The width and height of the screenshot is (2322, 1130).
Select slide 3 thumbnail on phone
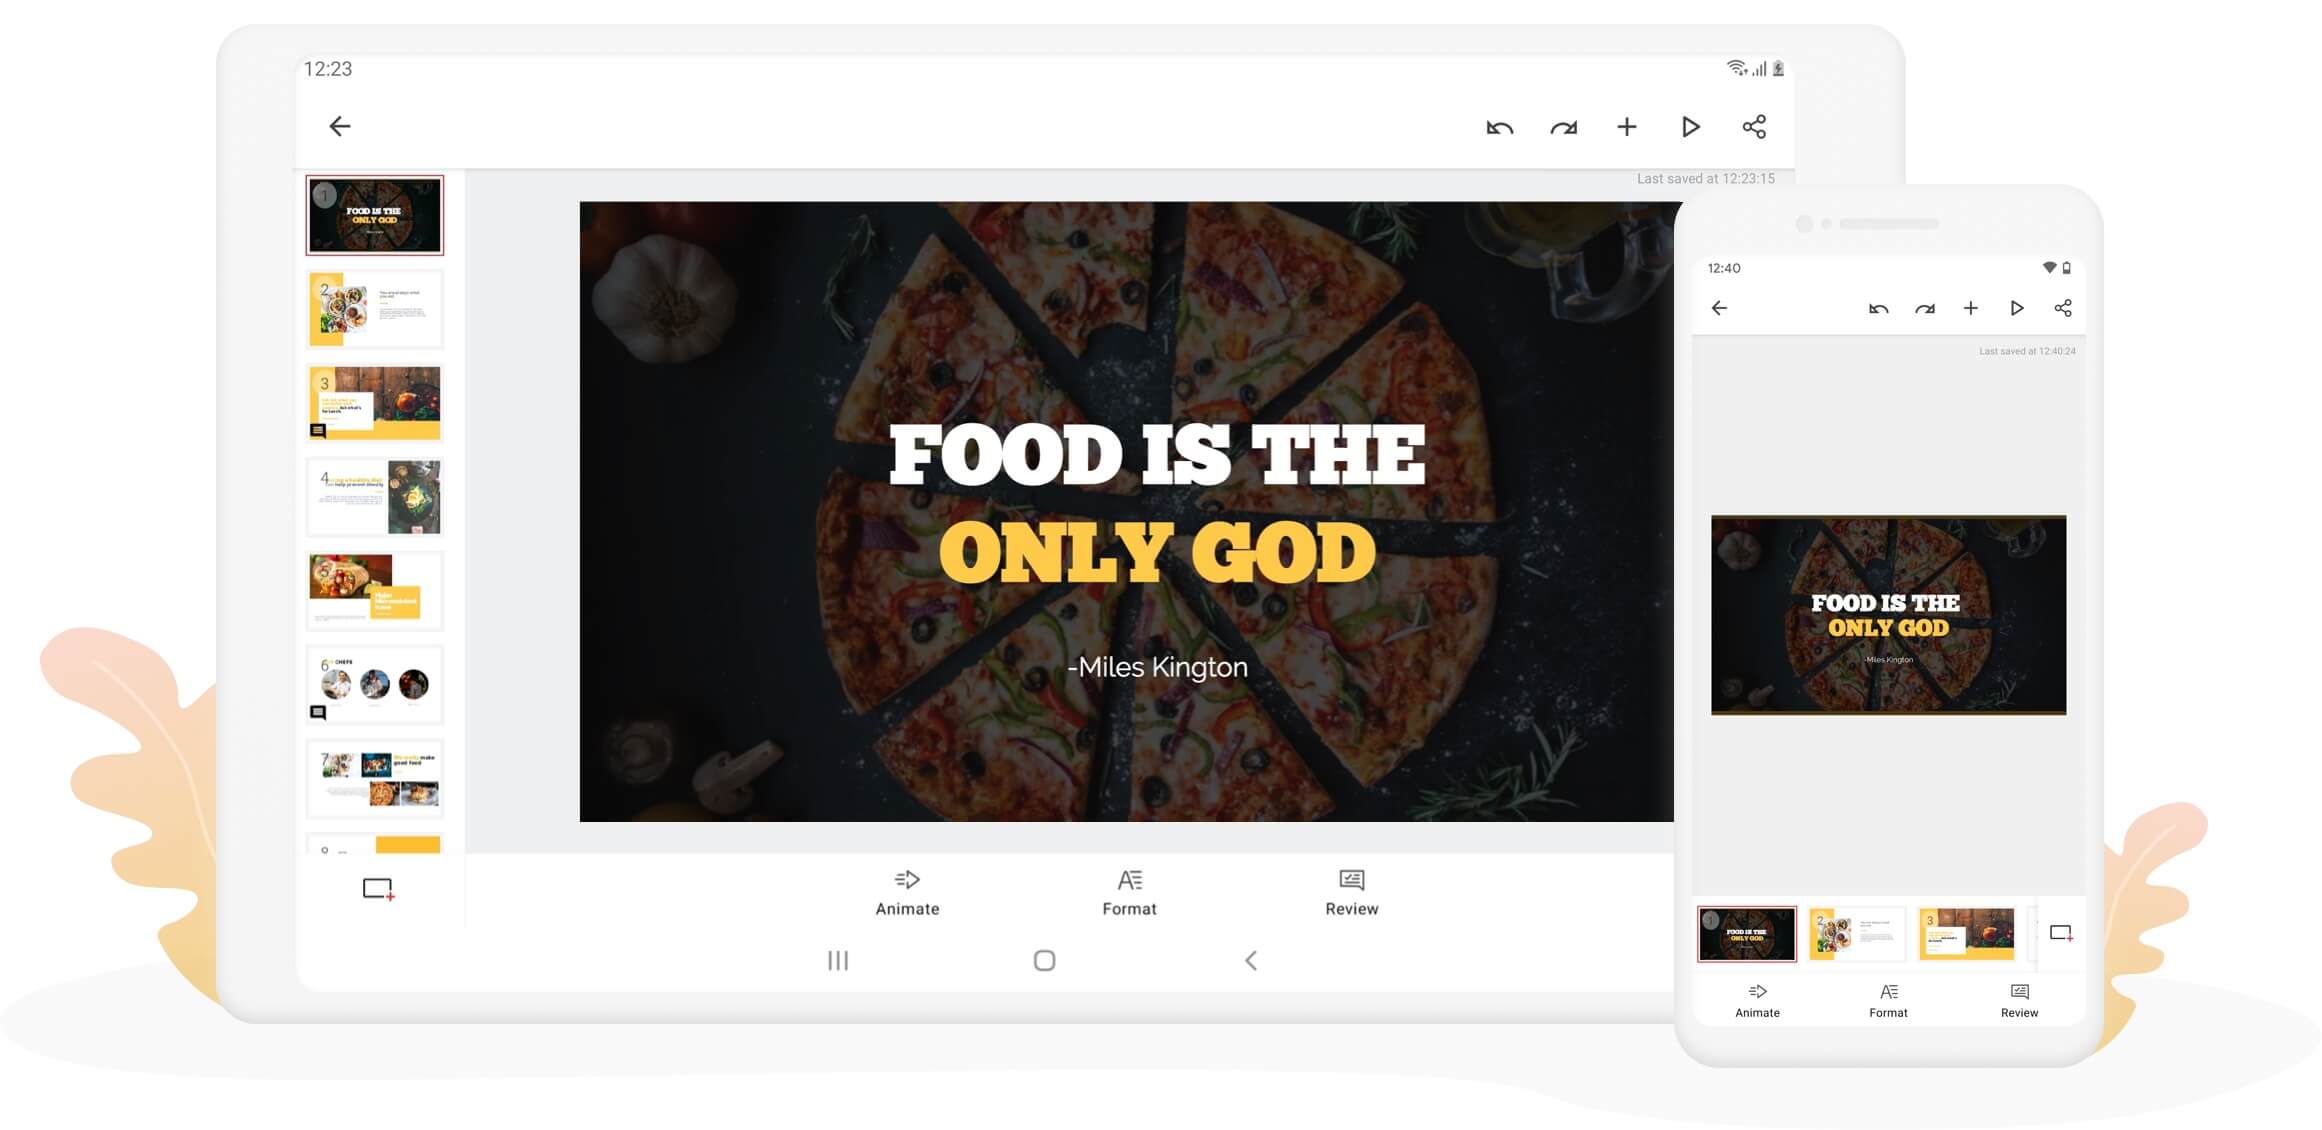tap(1966, 934)
